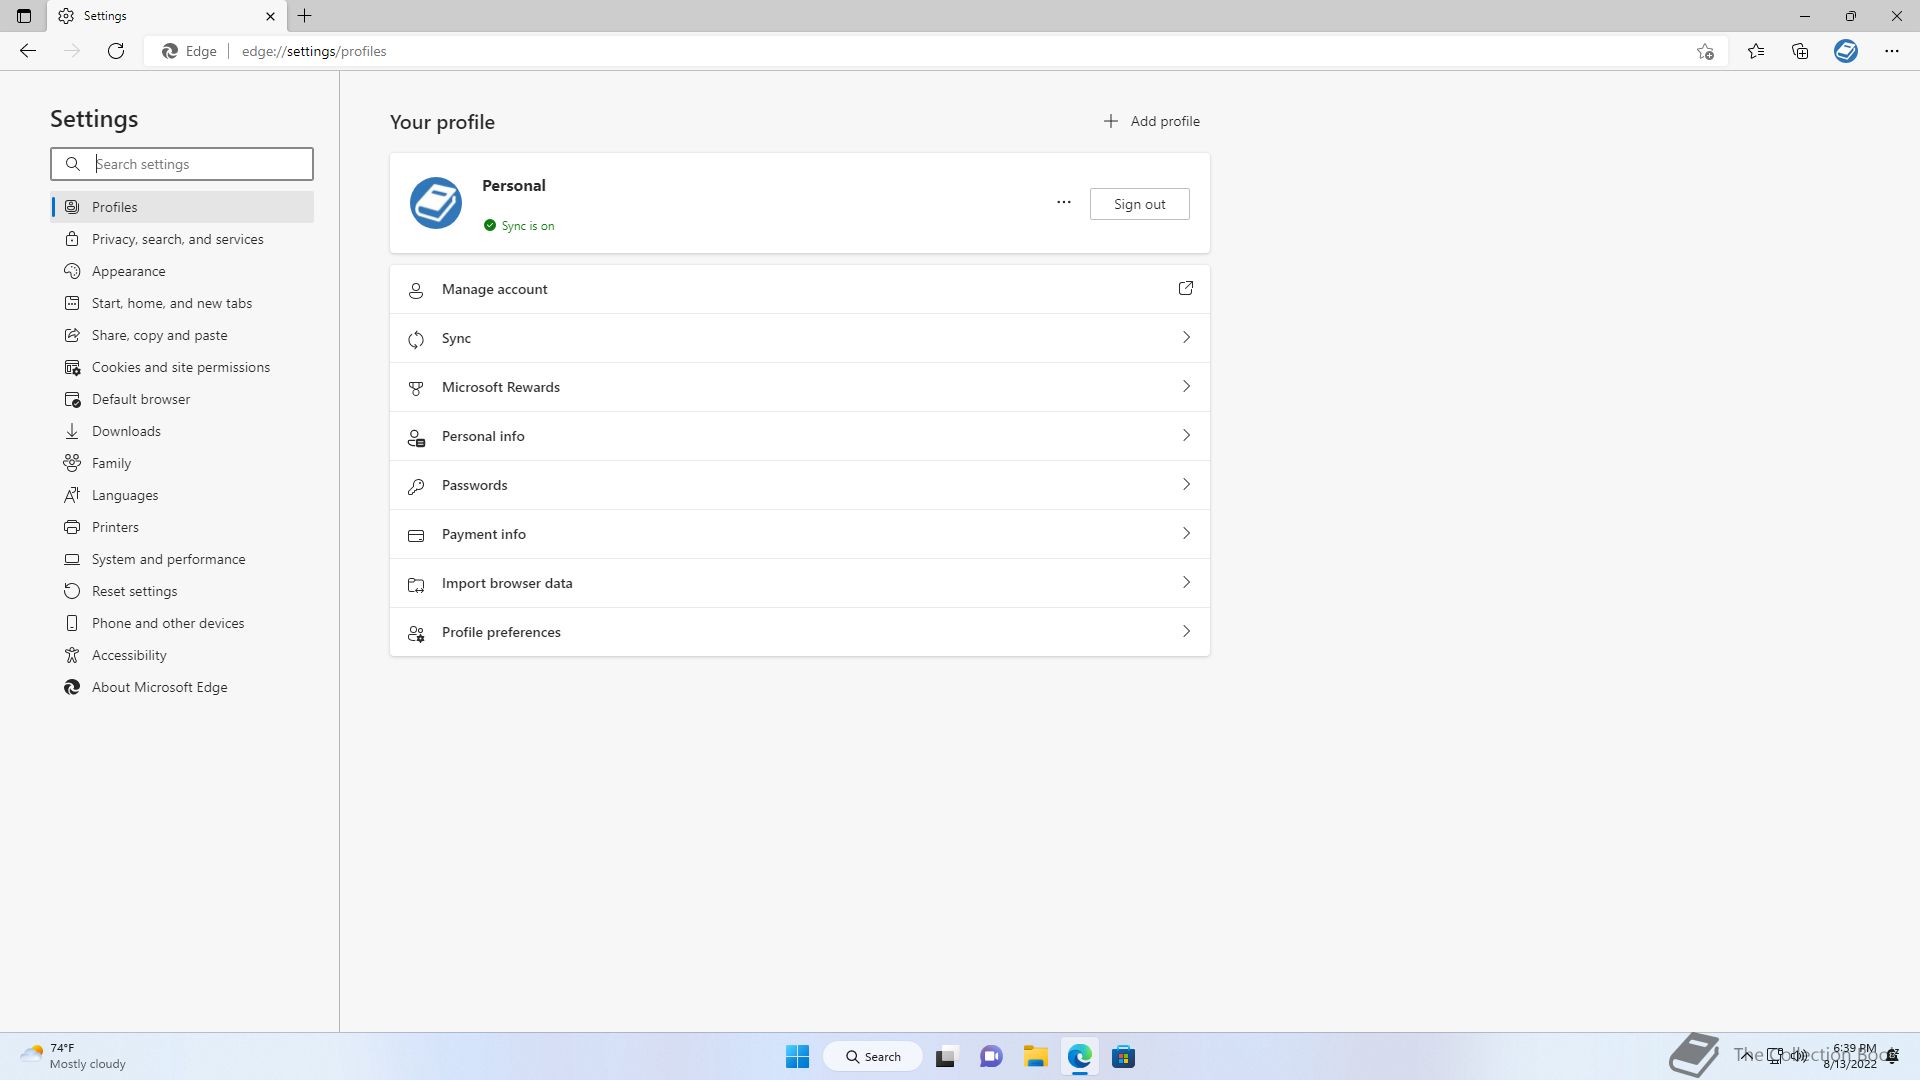Open Family settings

tap(182, 463)
